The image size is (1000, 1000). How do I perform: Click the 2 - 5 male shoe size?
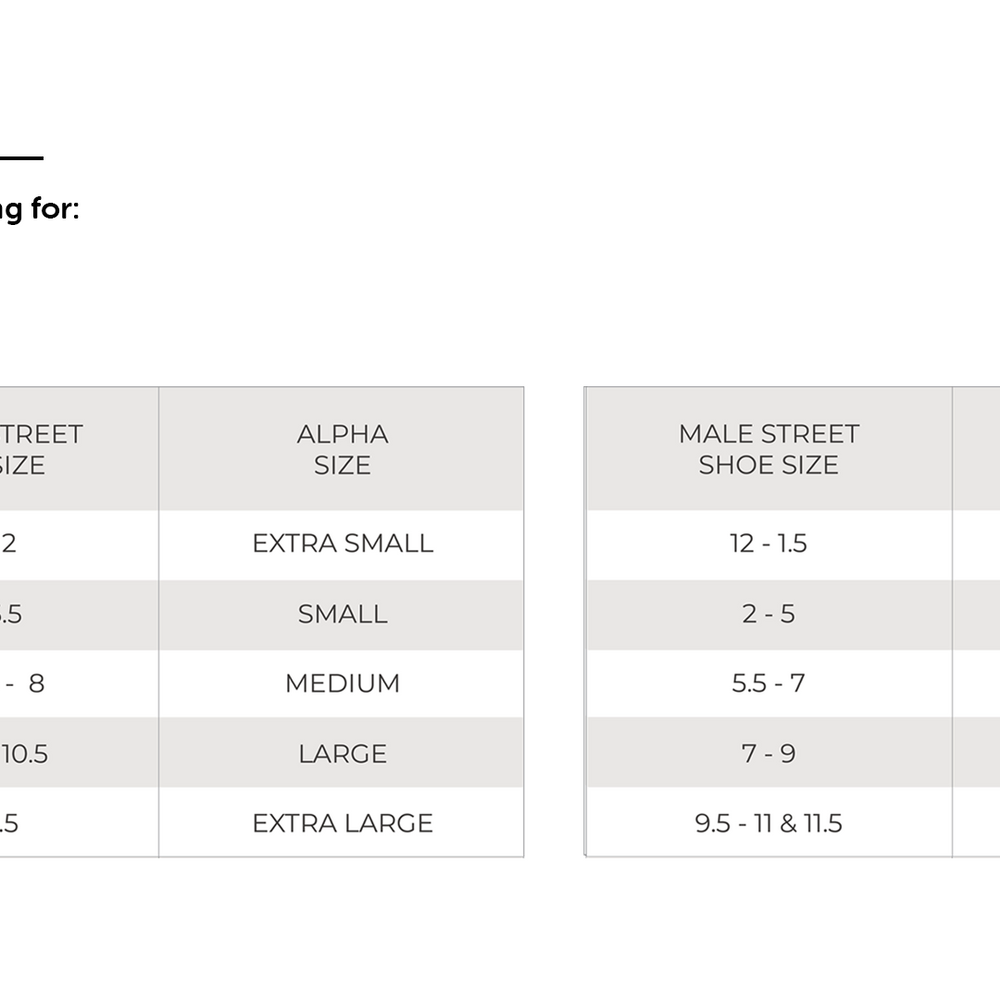768,614
